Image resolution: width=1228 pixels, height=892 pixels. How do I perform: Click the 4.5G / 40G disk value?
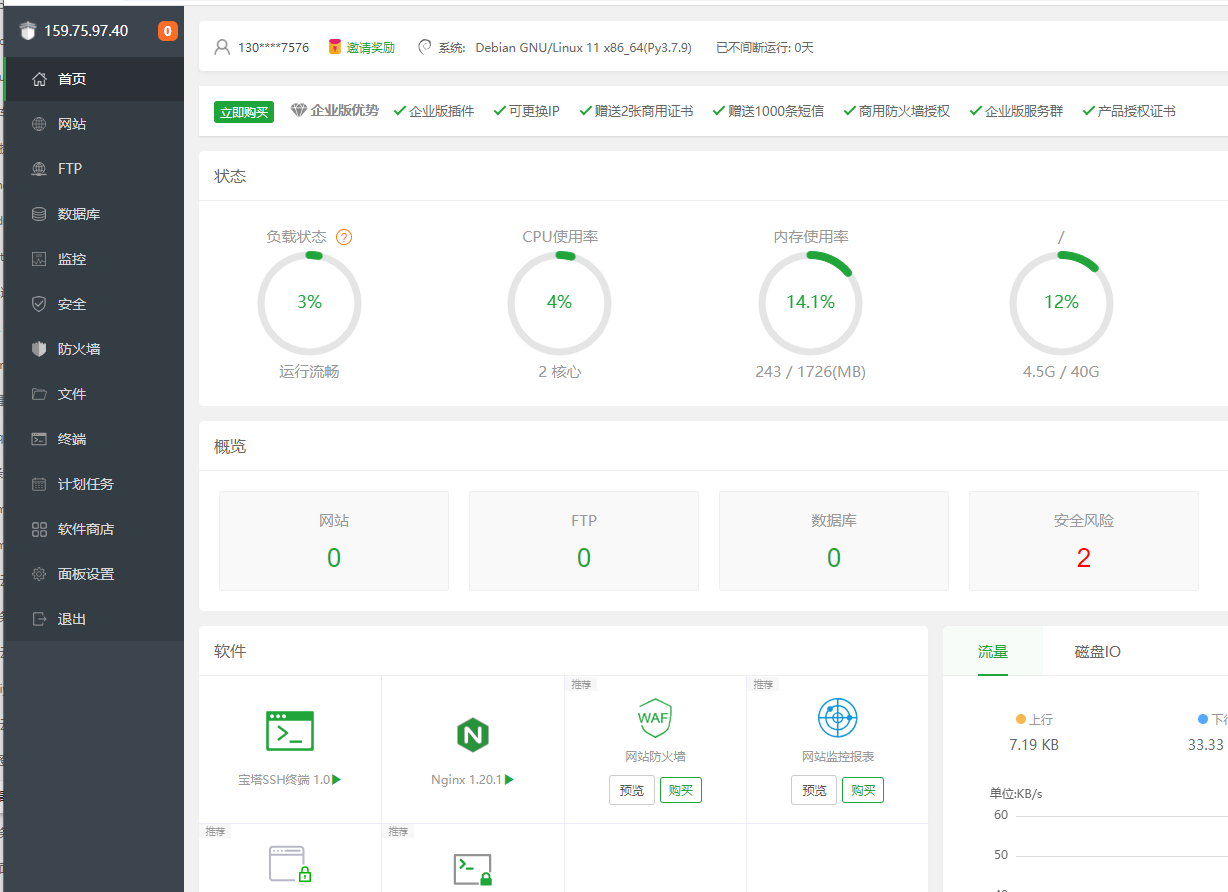coord(1061,372)
